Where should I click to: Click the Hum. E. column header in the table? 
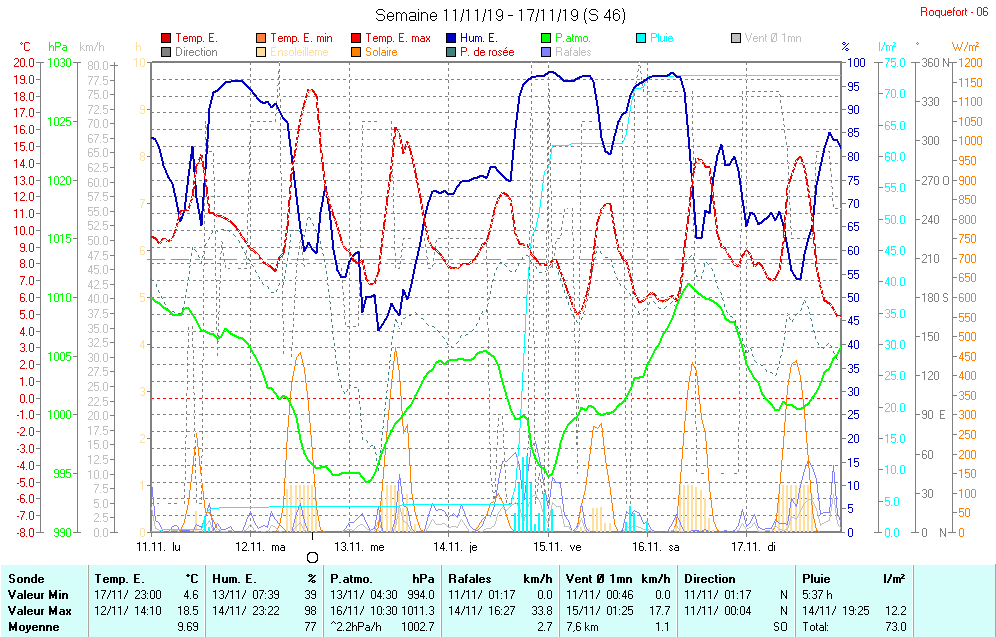234,579
